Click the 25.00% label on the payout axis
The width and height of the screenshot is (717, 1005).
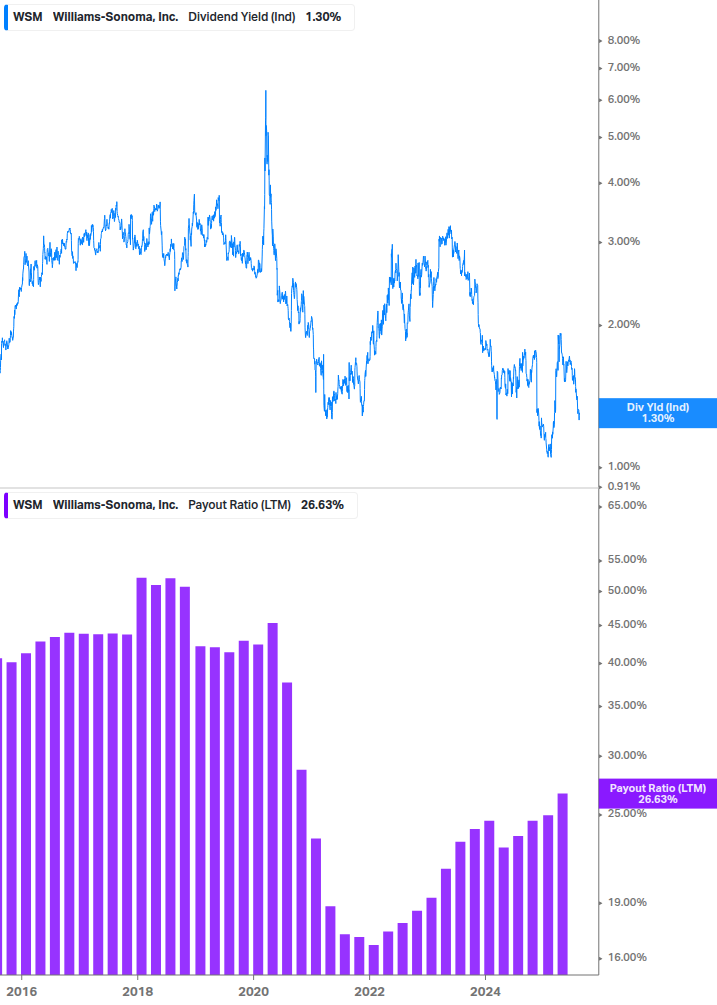(x=627, y=813)
